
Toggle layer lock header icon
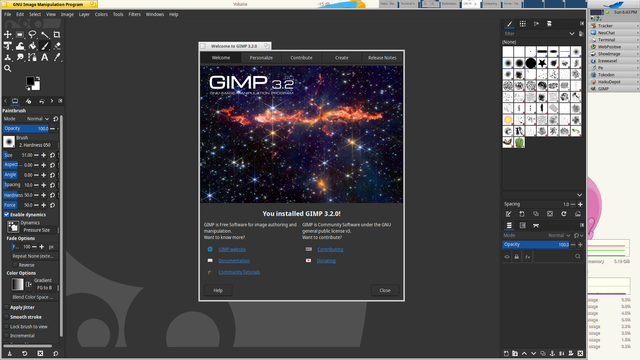[517, 257]
